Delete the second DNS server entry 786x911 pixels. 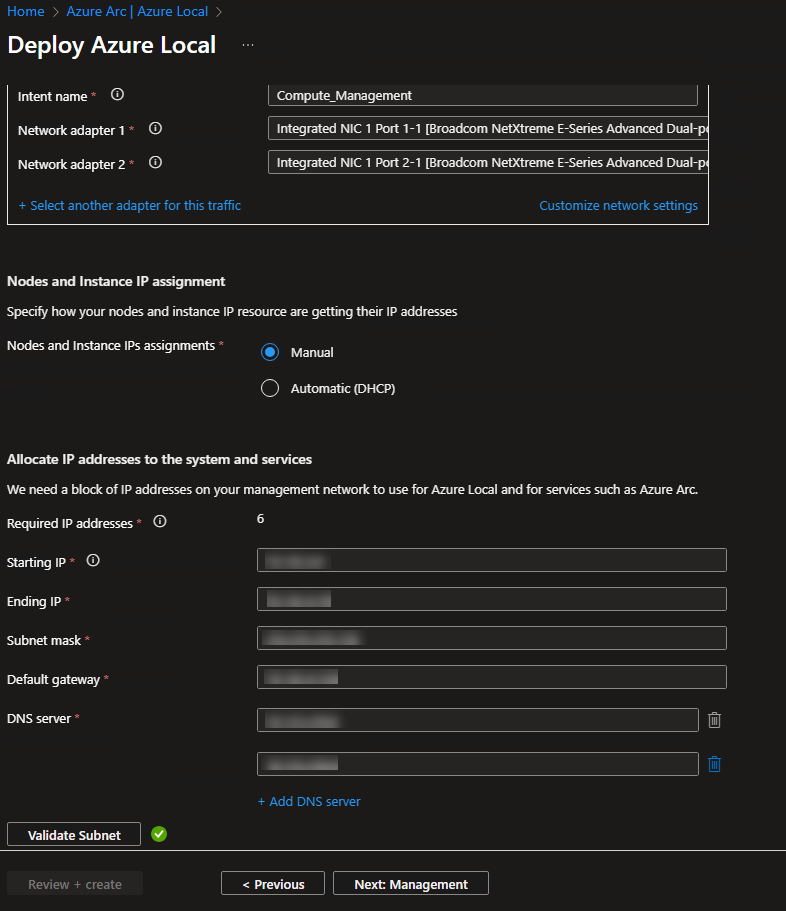[x=715, y=764]
